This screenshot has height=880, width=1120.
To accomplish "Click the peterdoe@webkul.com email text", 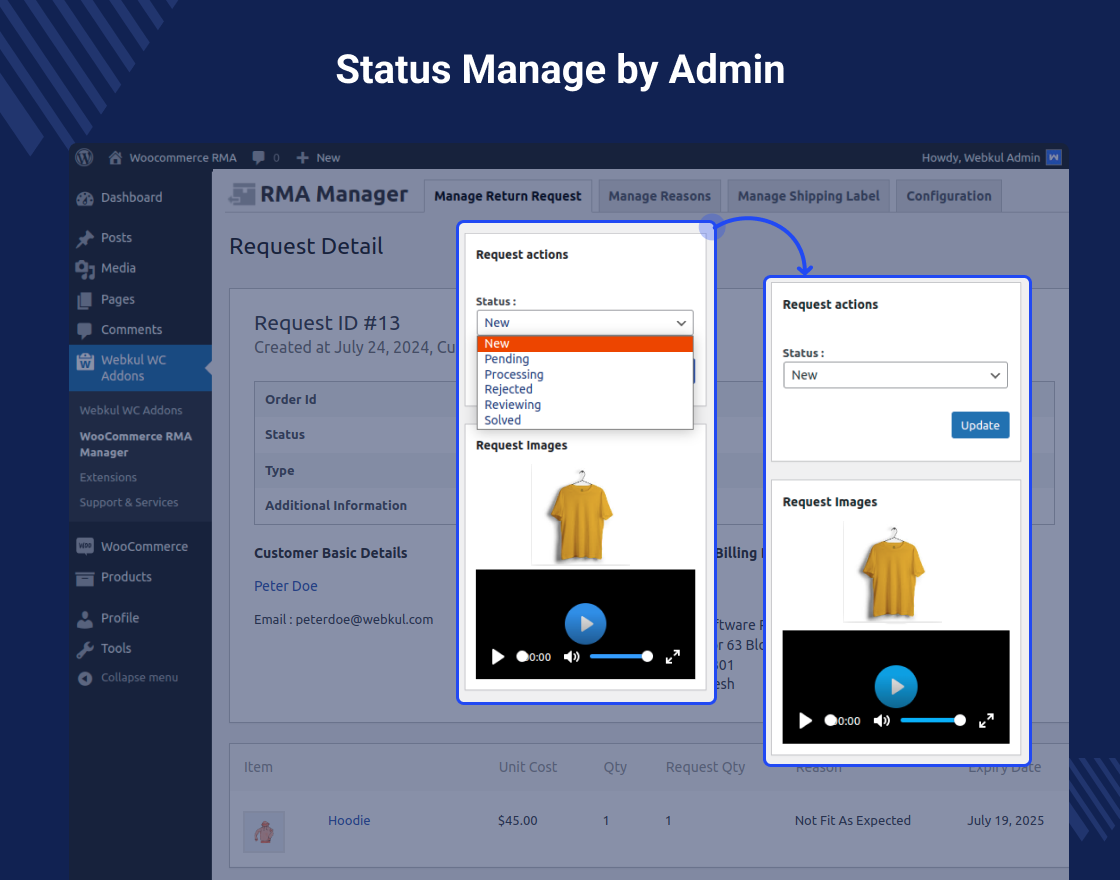I will 364,619.
